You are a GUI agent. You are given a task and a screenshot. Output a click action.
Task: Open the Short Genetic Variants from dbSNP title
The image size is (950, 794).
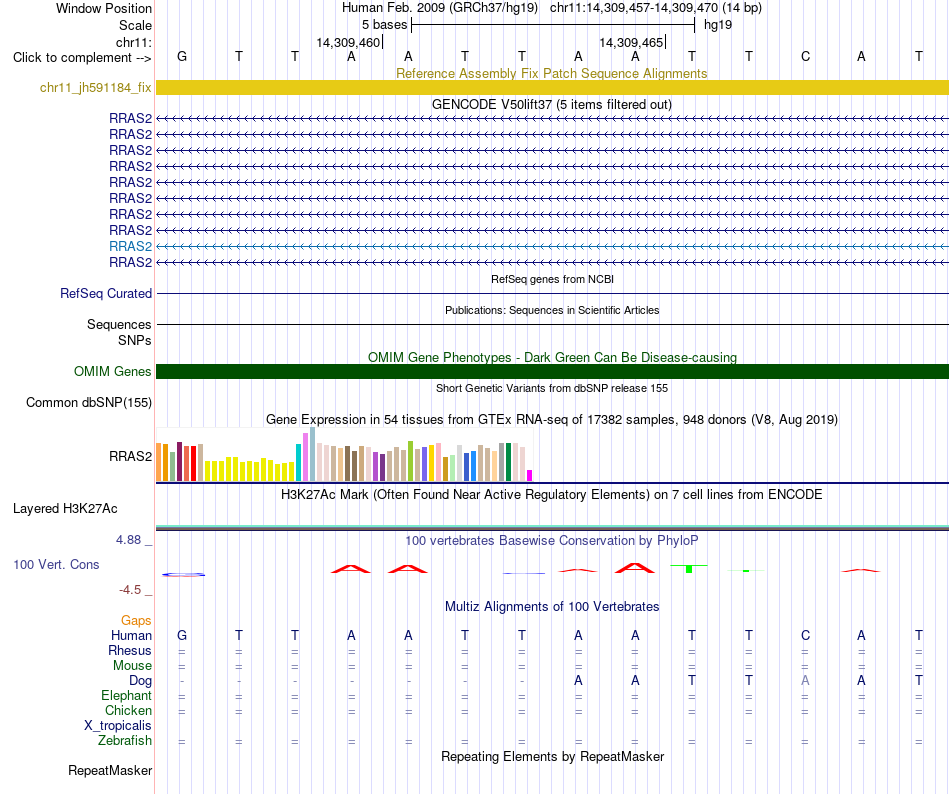click(x=552, y=388)
